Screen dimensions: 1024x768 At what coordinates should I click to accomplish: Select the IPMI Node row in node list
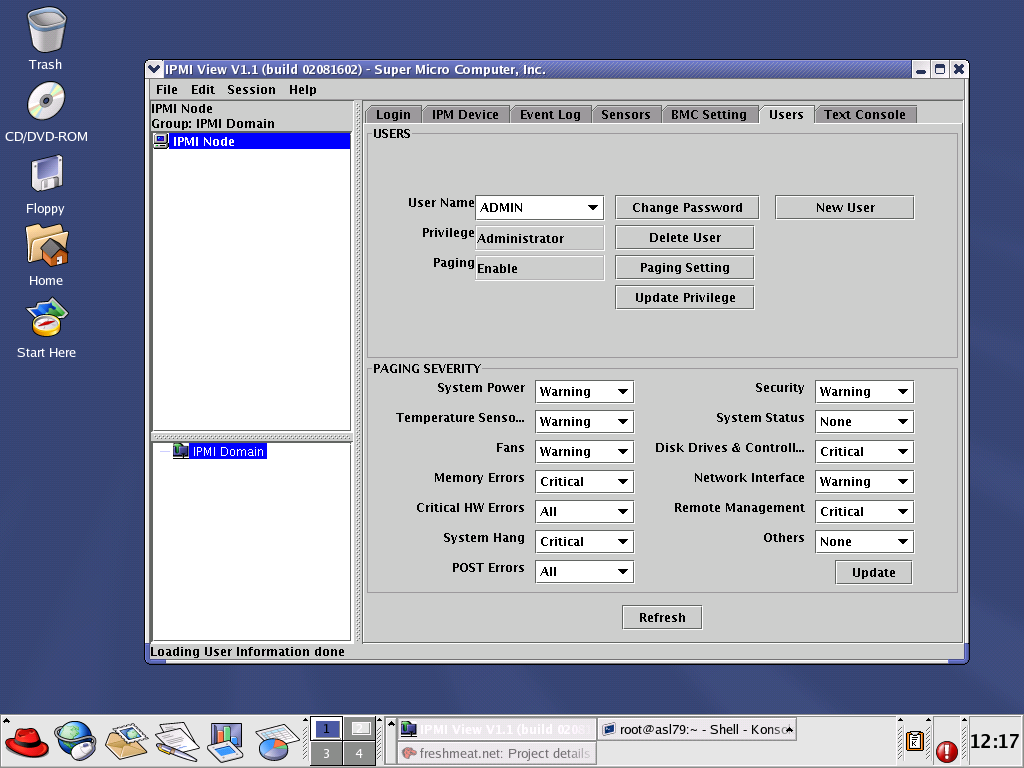[x=251, y=141]
